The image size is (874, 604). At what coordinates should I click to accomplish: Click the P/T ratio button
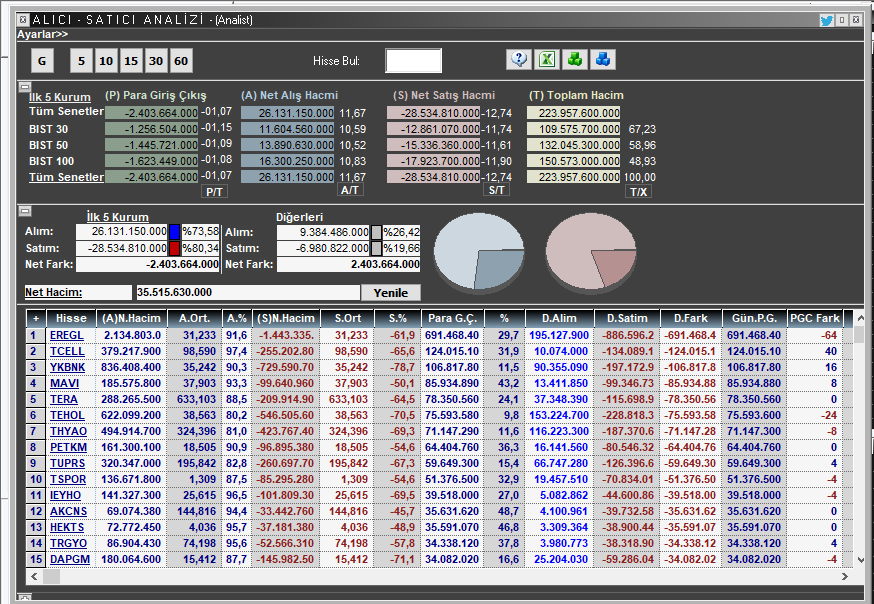(214, 192)
